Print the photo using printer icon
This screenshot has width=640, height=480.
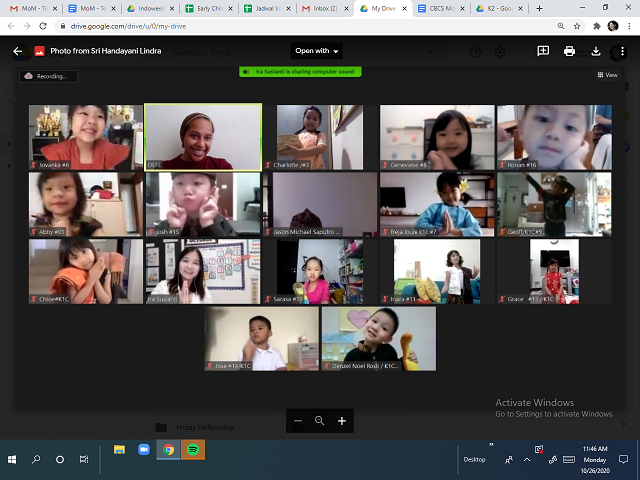coord(569,51)
